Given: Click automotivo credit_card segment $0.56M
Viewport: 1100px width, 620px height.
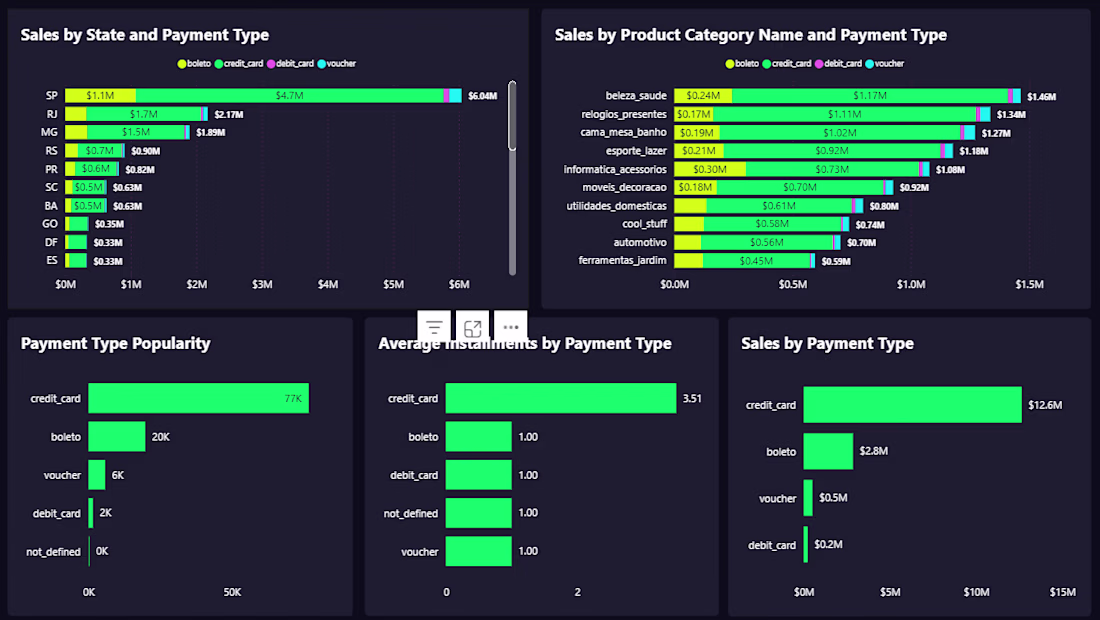Looking at the screenshot, I should (767, 242).
